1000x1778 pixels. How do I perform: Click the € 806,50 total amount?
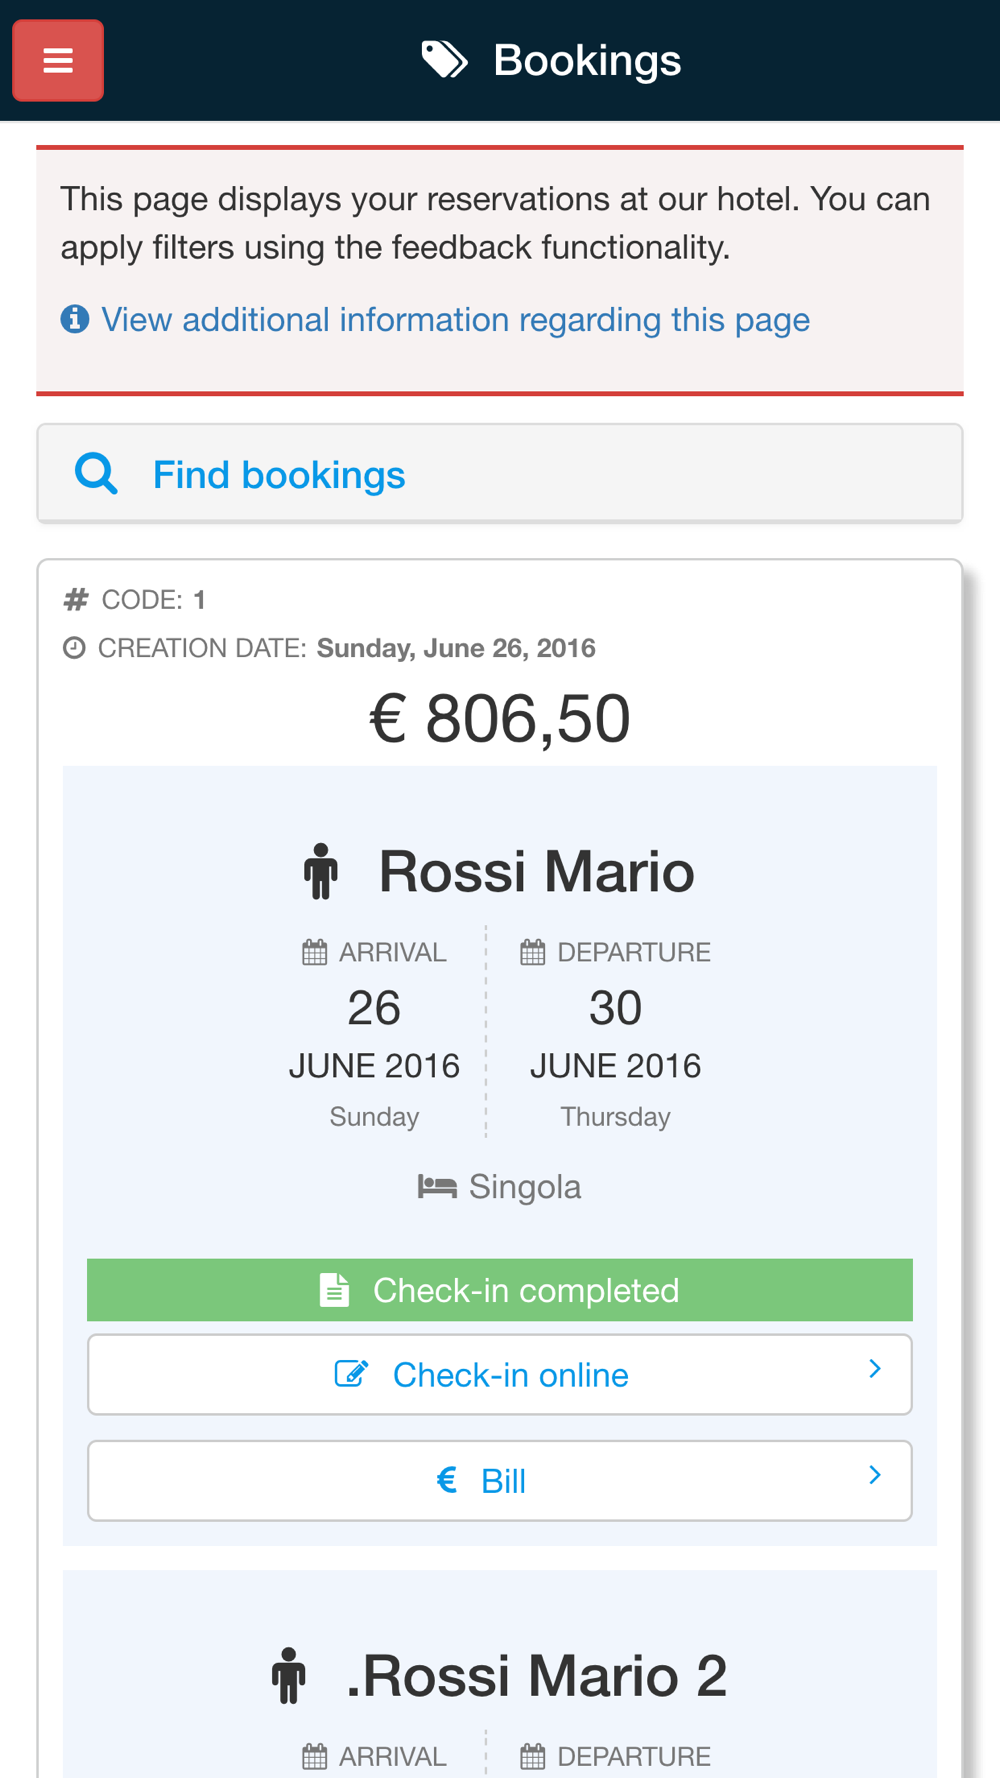500,718
